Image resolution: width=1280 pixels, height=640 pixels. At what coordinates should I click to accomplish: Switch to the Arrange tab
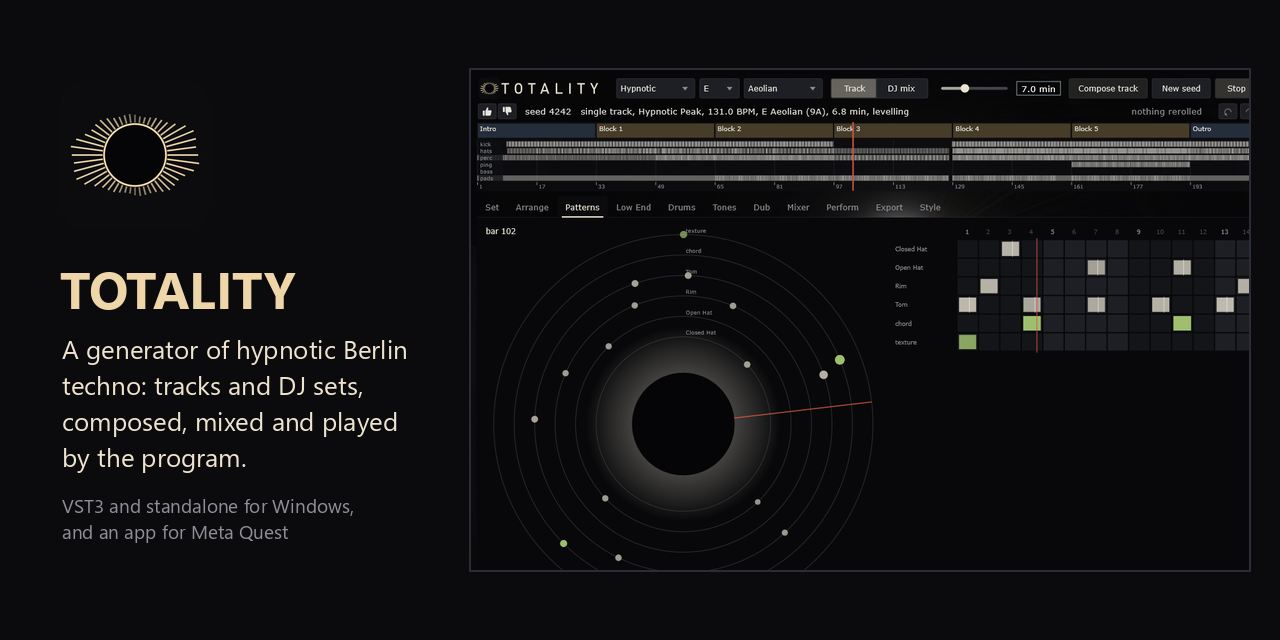(x=532, y=208)
